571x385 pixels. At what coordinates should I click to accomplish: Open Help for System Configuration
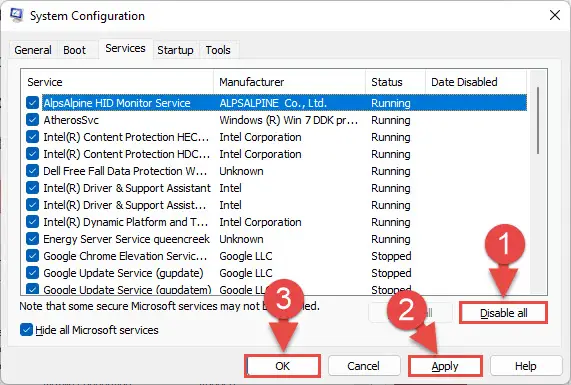point(525,366)
